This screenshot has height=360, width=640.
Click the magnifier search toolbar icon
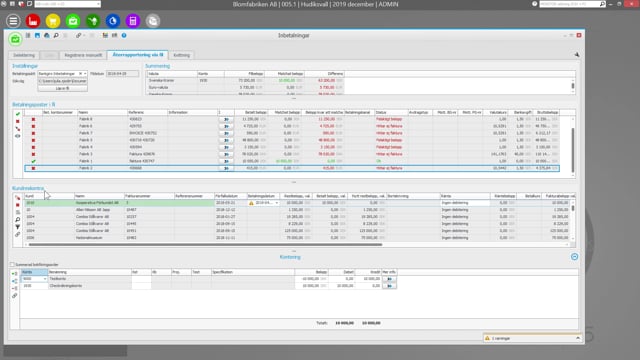click(x=56, y=36)
